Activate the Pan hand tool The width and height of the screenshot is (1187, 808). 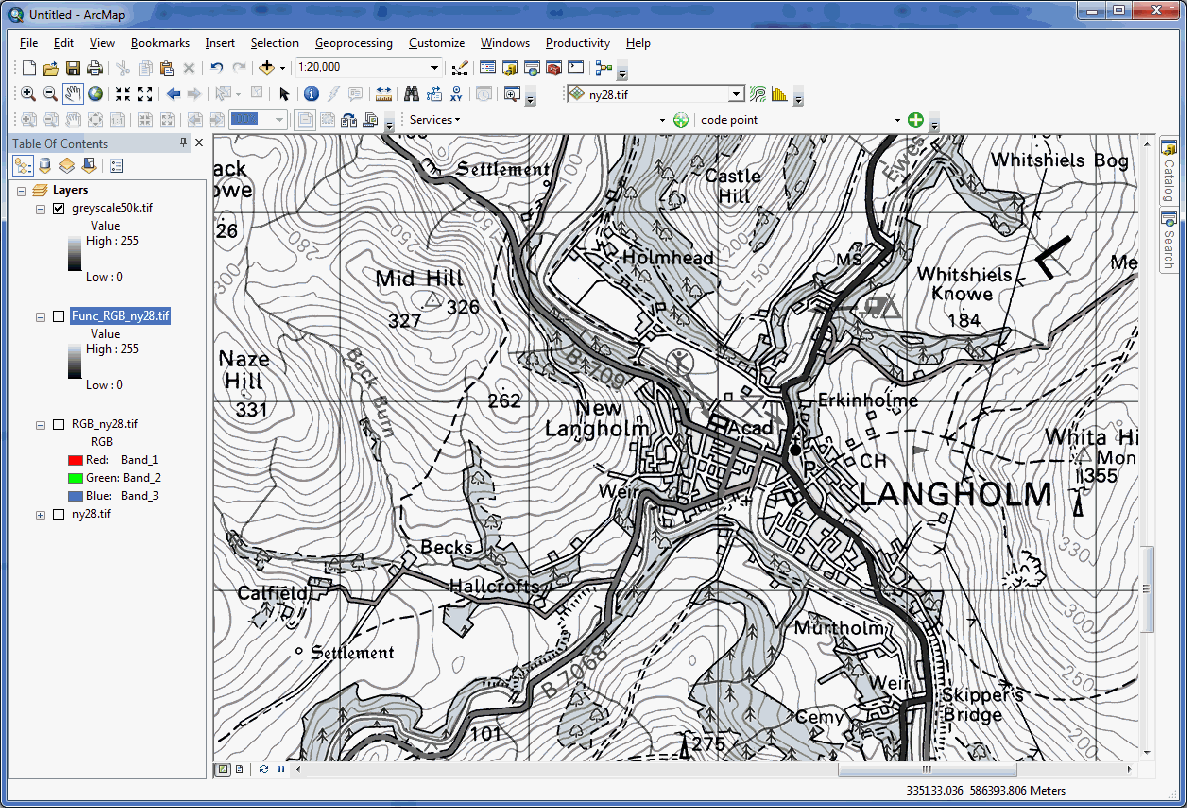[73, 94]
